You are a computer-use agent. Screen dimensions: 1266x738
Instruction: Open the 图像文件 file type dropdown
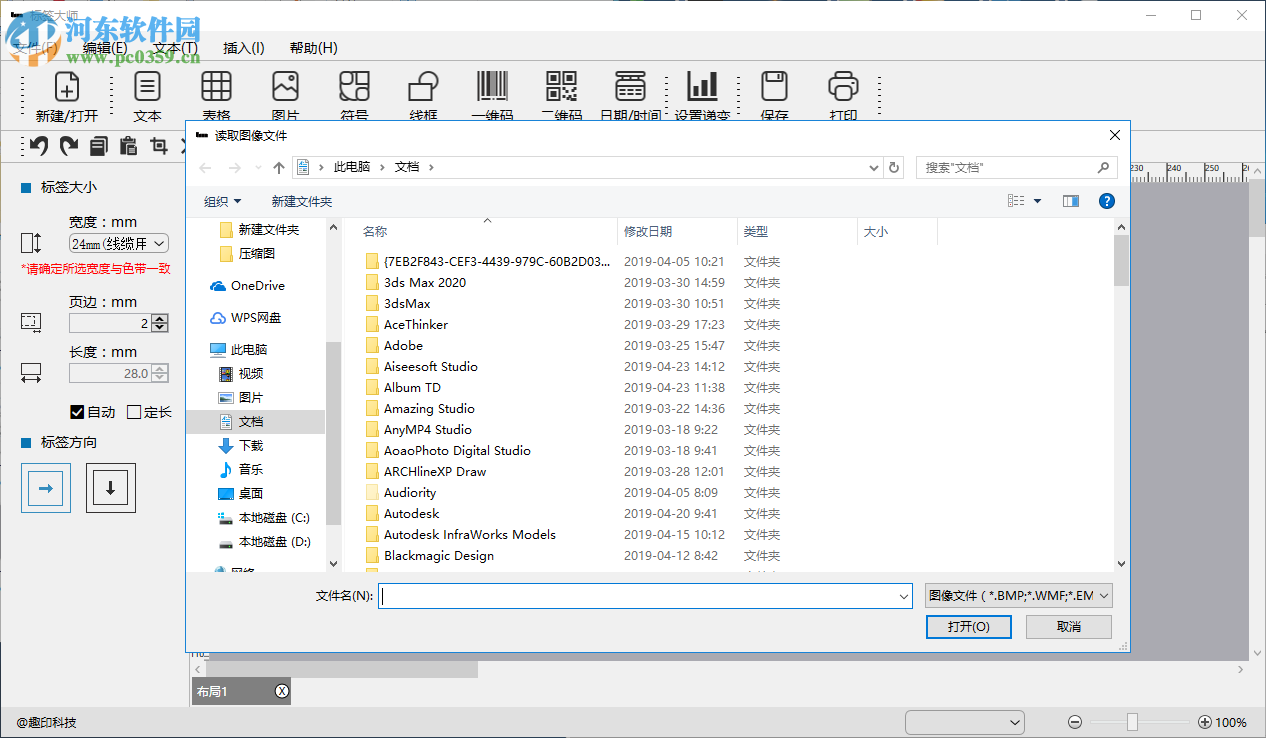pos(1018,595)
